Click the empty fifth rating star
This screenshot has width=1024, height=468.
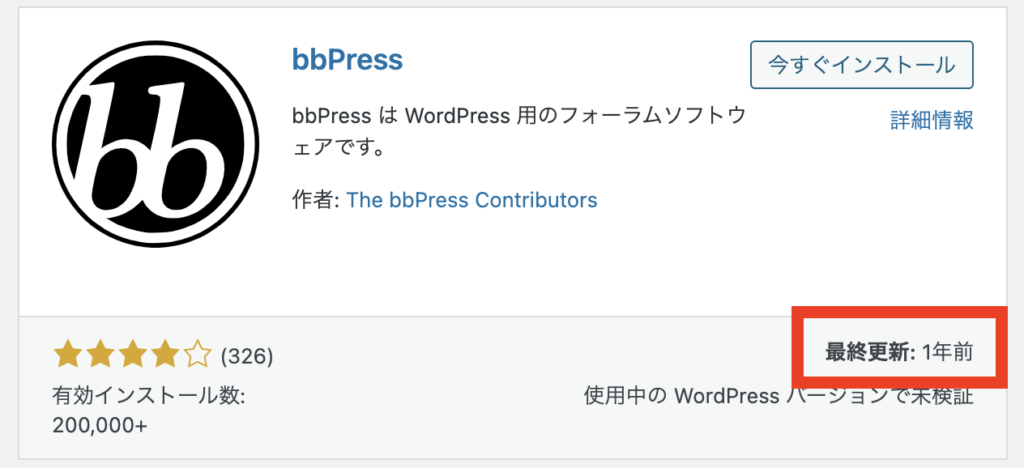[196, 356]
